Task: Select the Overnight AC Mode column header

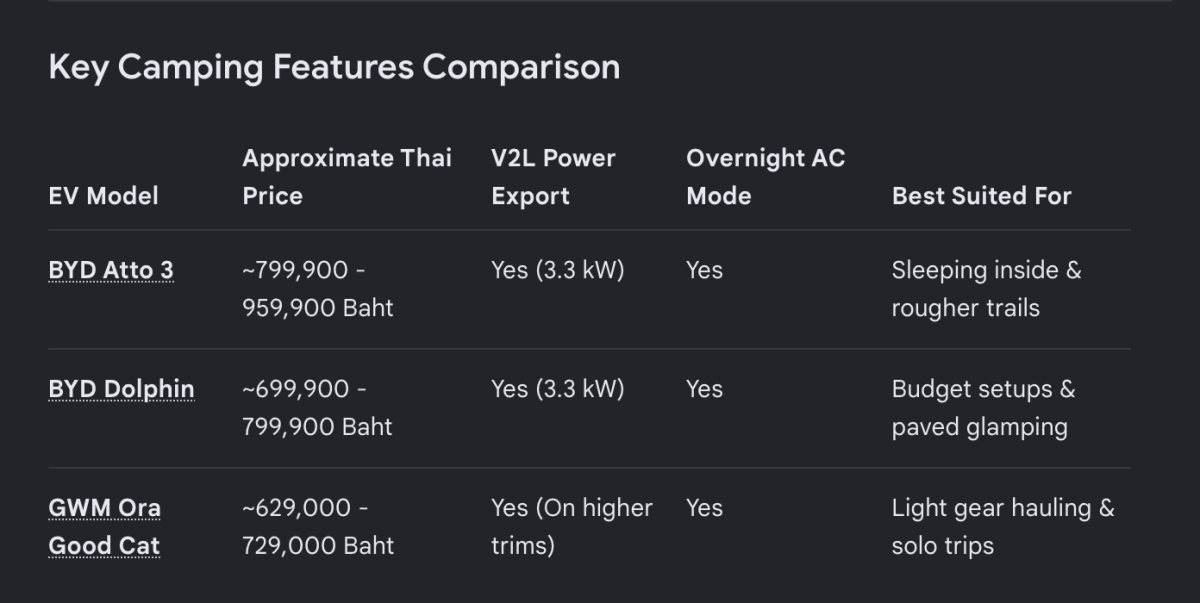Action: coord(765,176)
